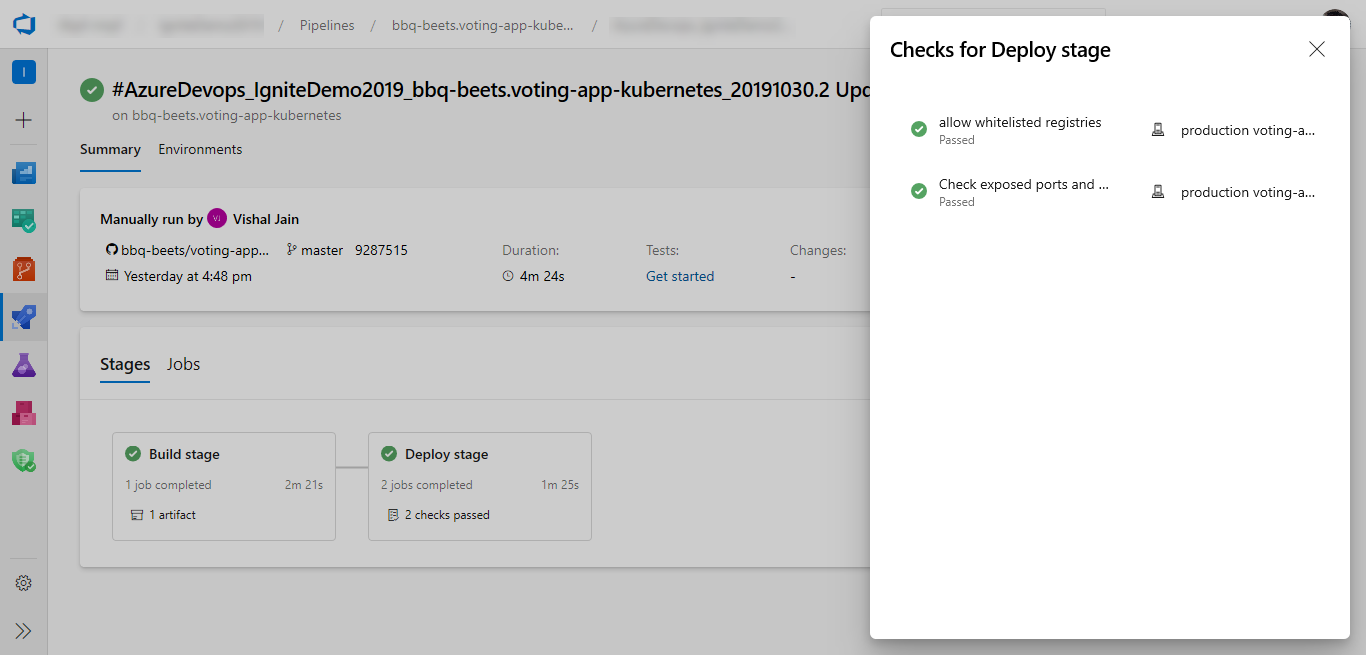Open the Overview dashboard icon in sidebar
1366x655 pixels.
coord(24,173)
